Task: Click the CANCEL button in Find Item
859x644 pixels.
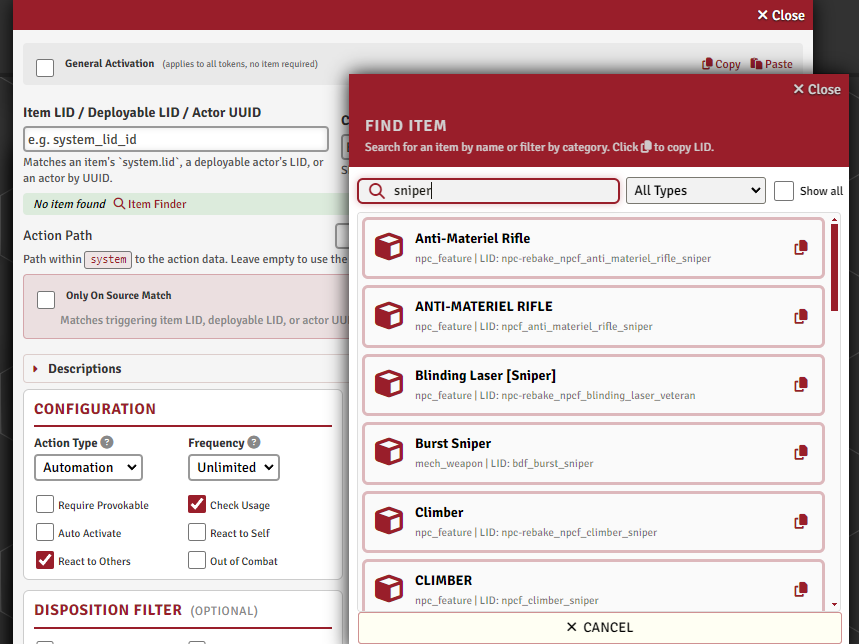Action: pos(599,627)
